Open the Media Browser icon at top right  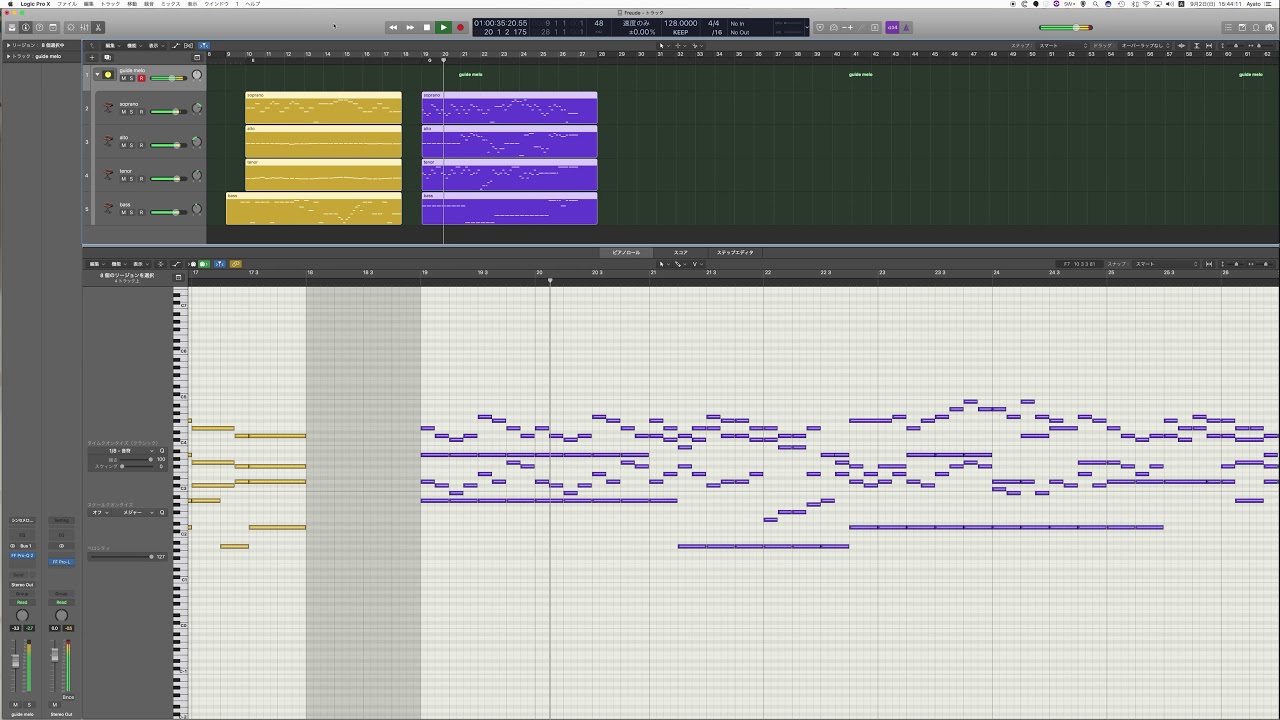[1269, 27]
